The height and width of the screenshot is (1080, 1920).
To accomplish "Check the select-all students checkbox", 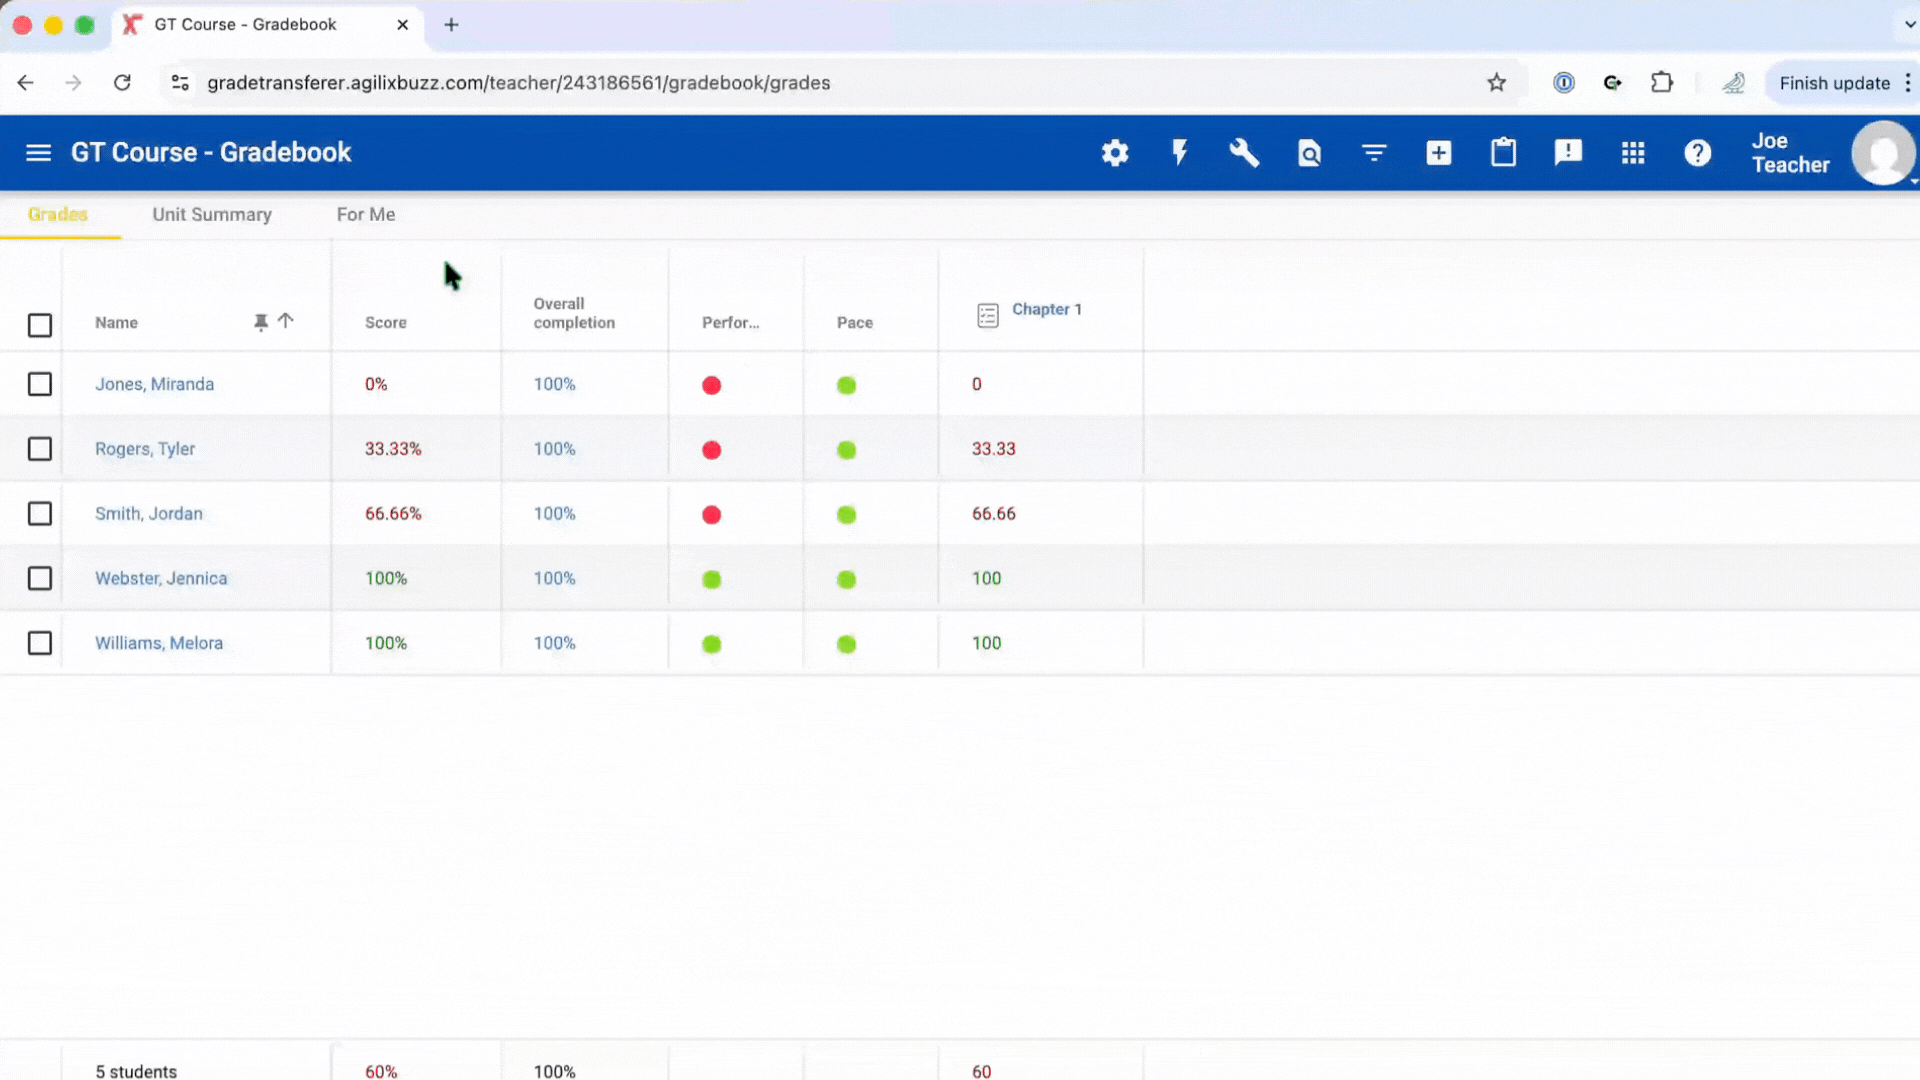I will click(40, 325).
